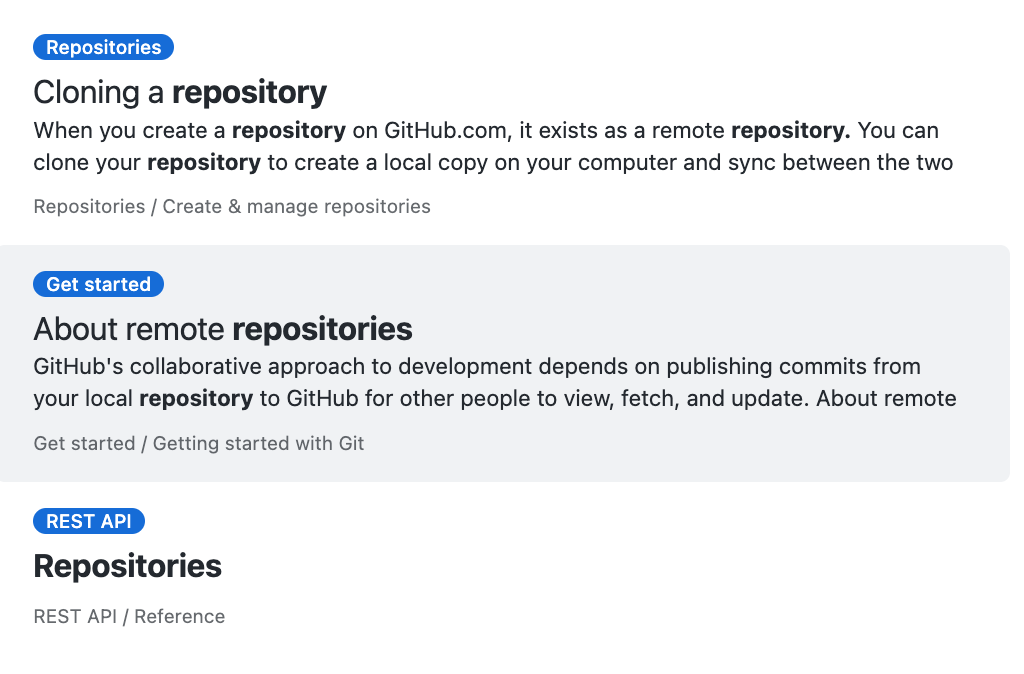Click the Repositories category badge
Screen dimensions: 1024x674
103,46
